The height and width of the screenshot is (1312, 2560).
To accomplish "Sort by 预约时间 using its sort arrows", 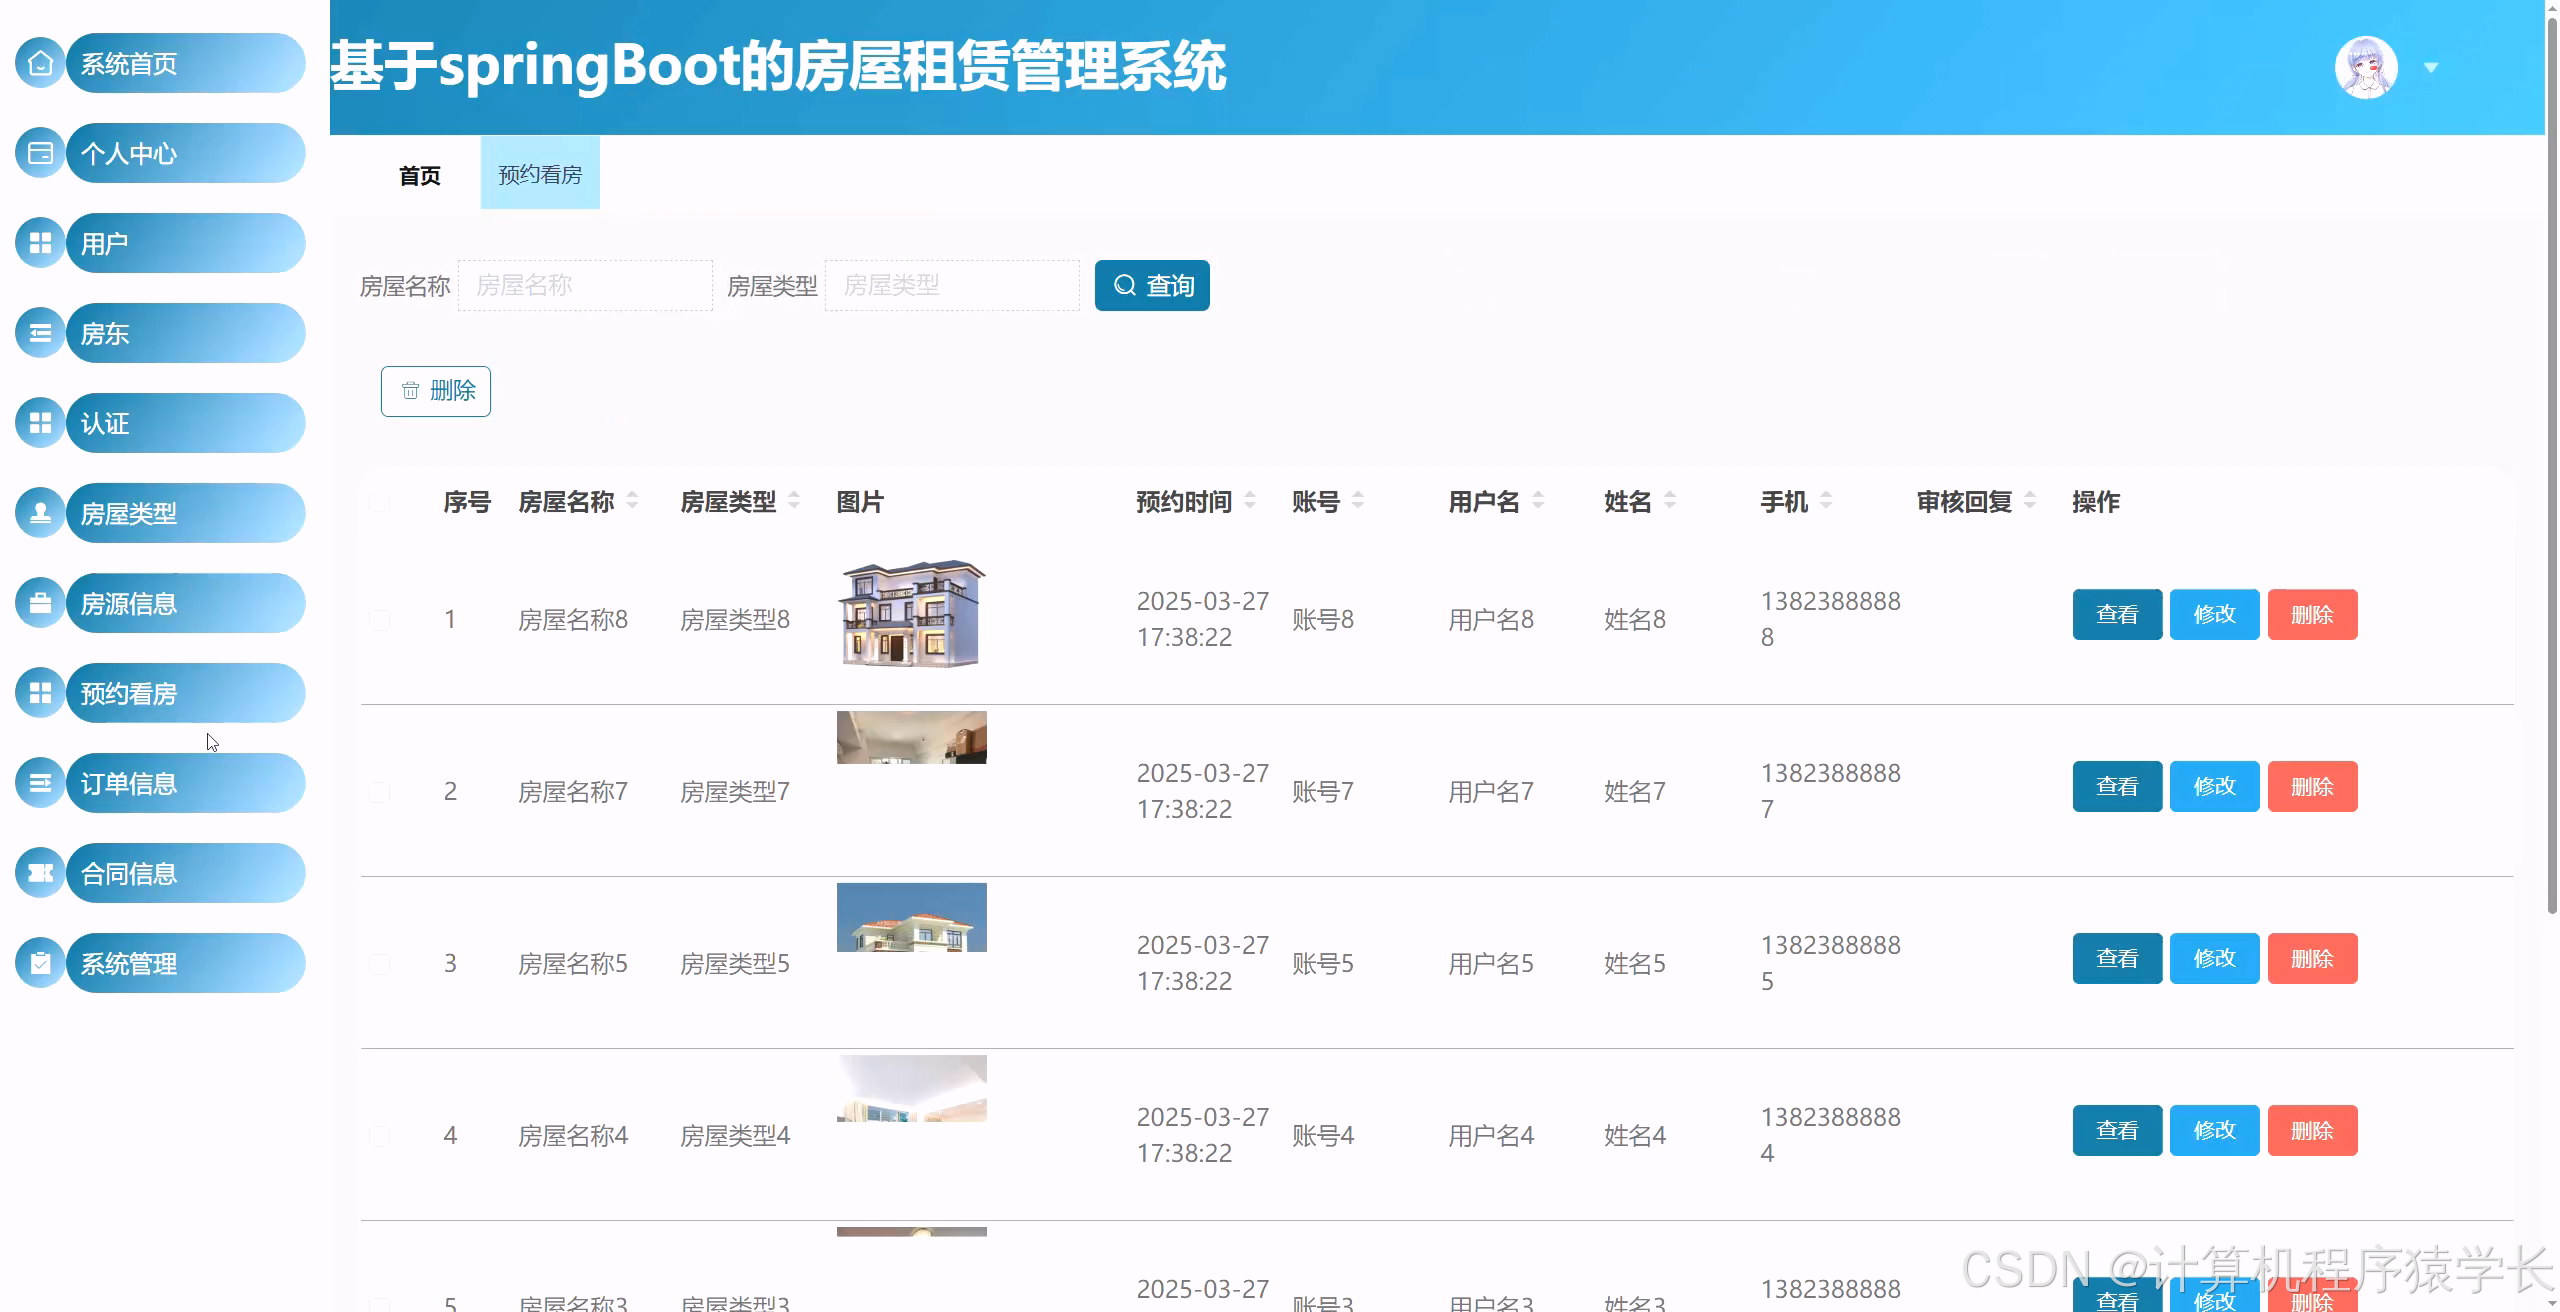I will tap(1252, 502).
